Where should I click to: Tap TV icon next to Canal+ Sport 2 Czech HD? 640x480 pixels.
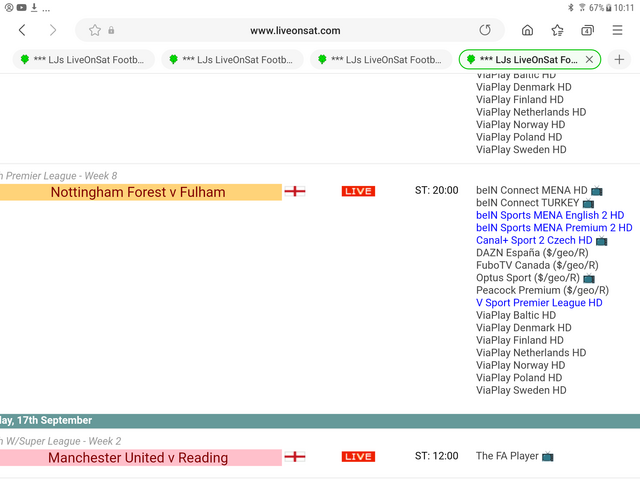601,241
